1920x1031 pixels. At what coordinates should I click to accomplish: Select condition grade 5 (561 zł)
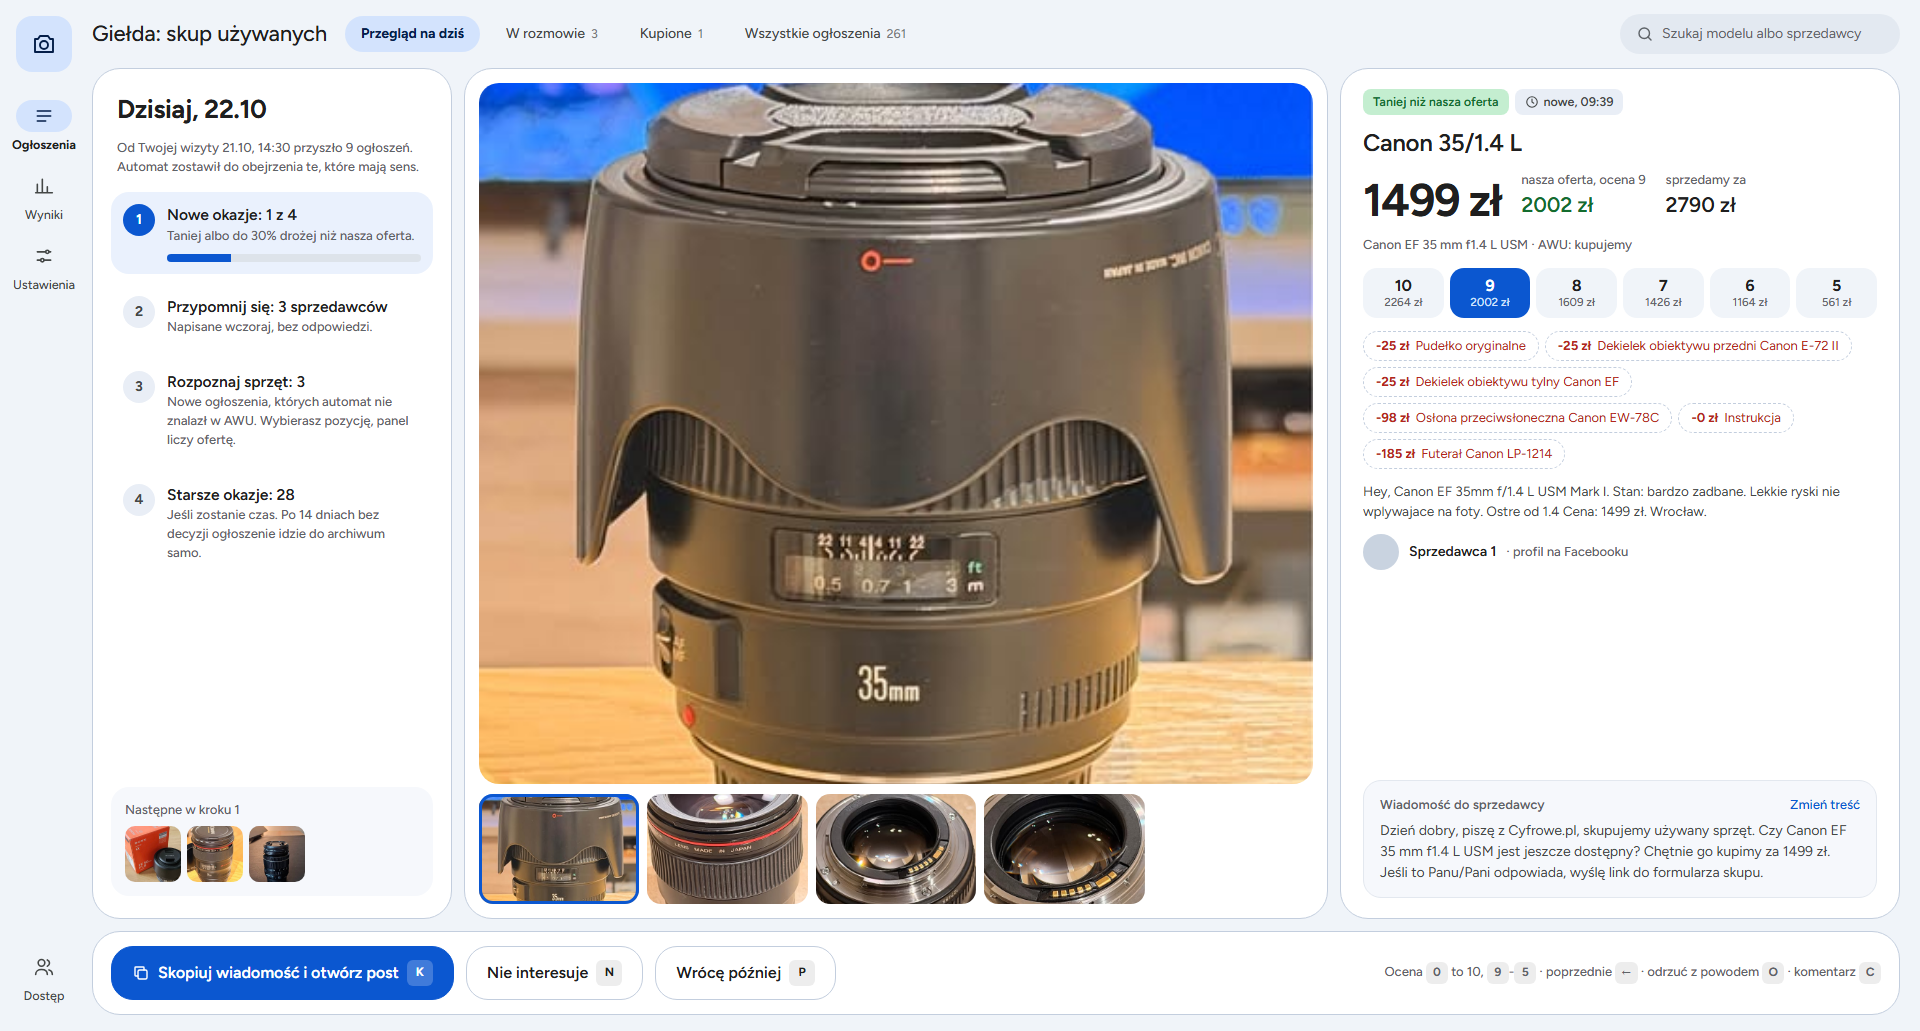[x=1837, y=293]
